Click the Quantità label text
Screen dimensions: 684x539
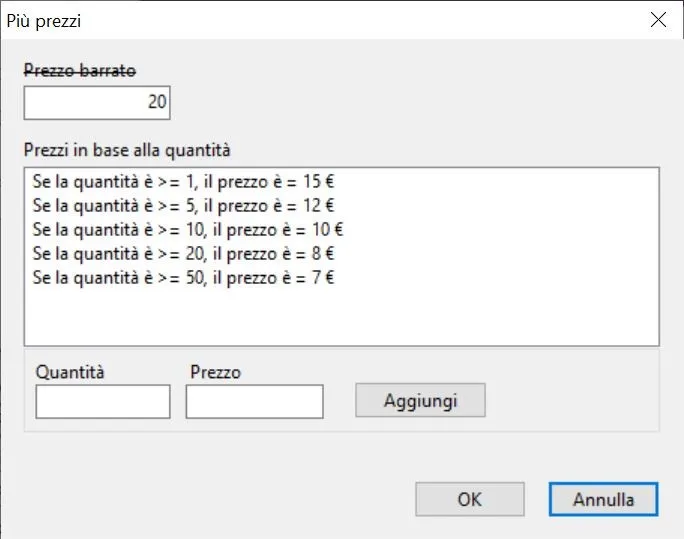[x=70, y=372]
